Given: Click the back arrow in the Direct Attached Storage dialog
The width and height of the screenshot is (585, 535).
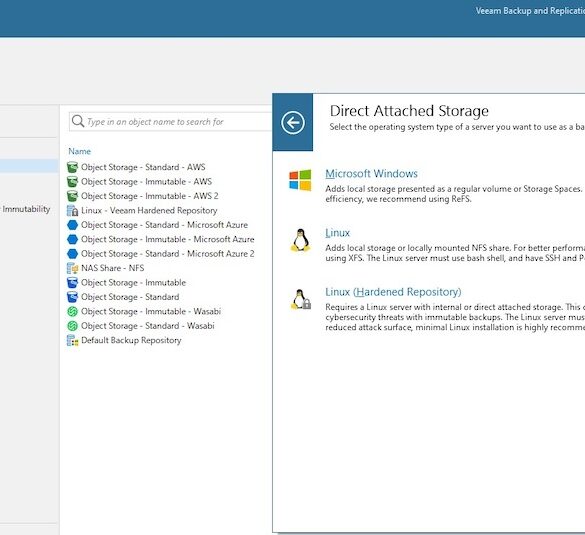Looking at the screenshot, I should click(293, 122).
